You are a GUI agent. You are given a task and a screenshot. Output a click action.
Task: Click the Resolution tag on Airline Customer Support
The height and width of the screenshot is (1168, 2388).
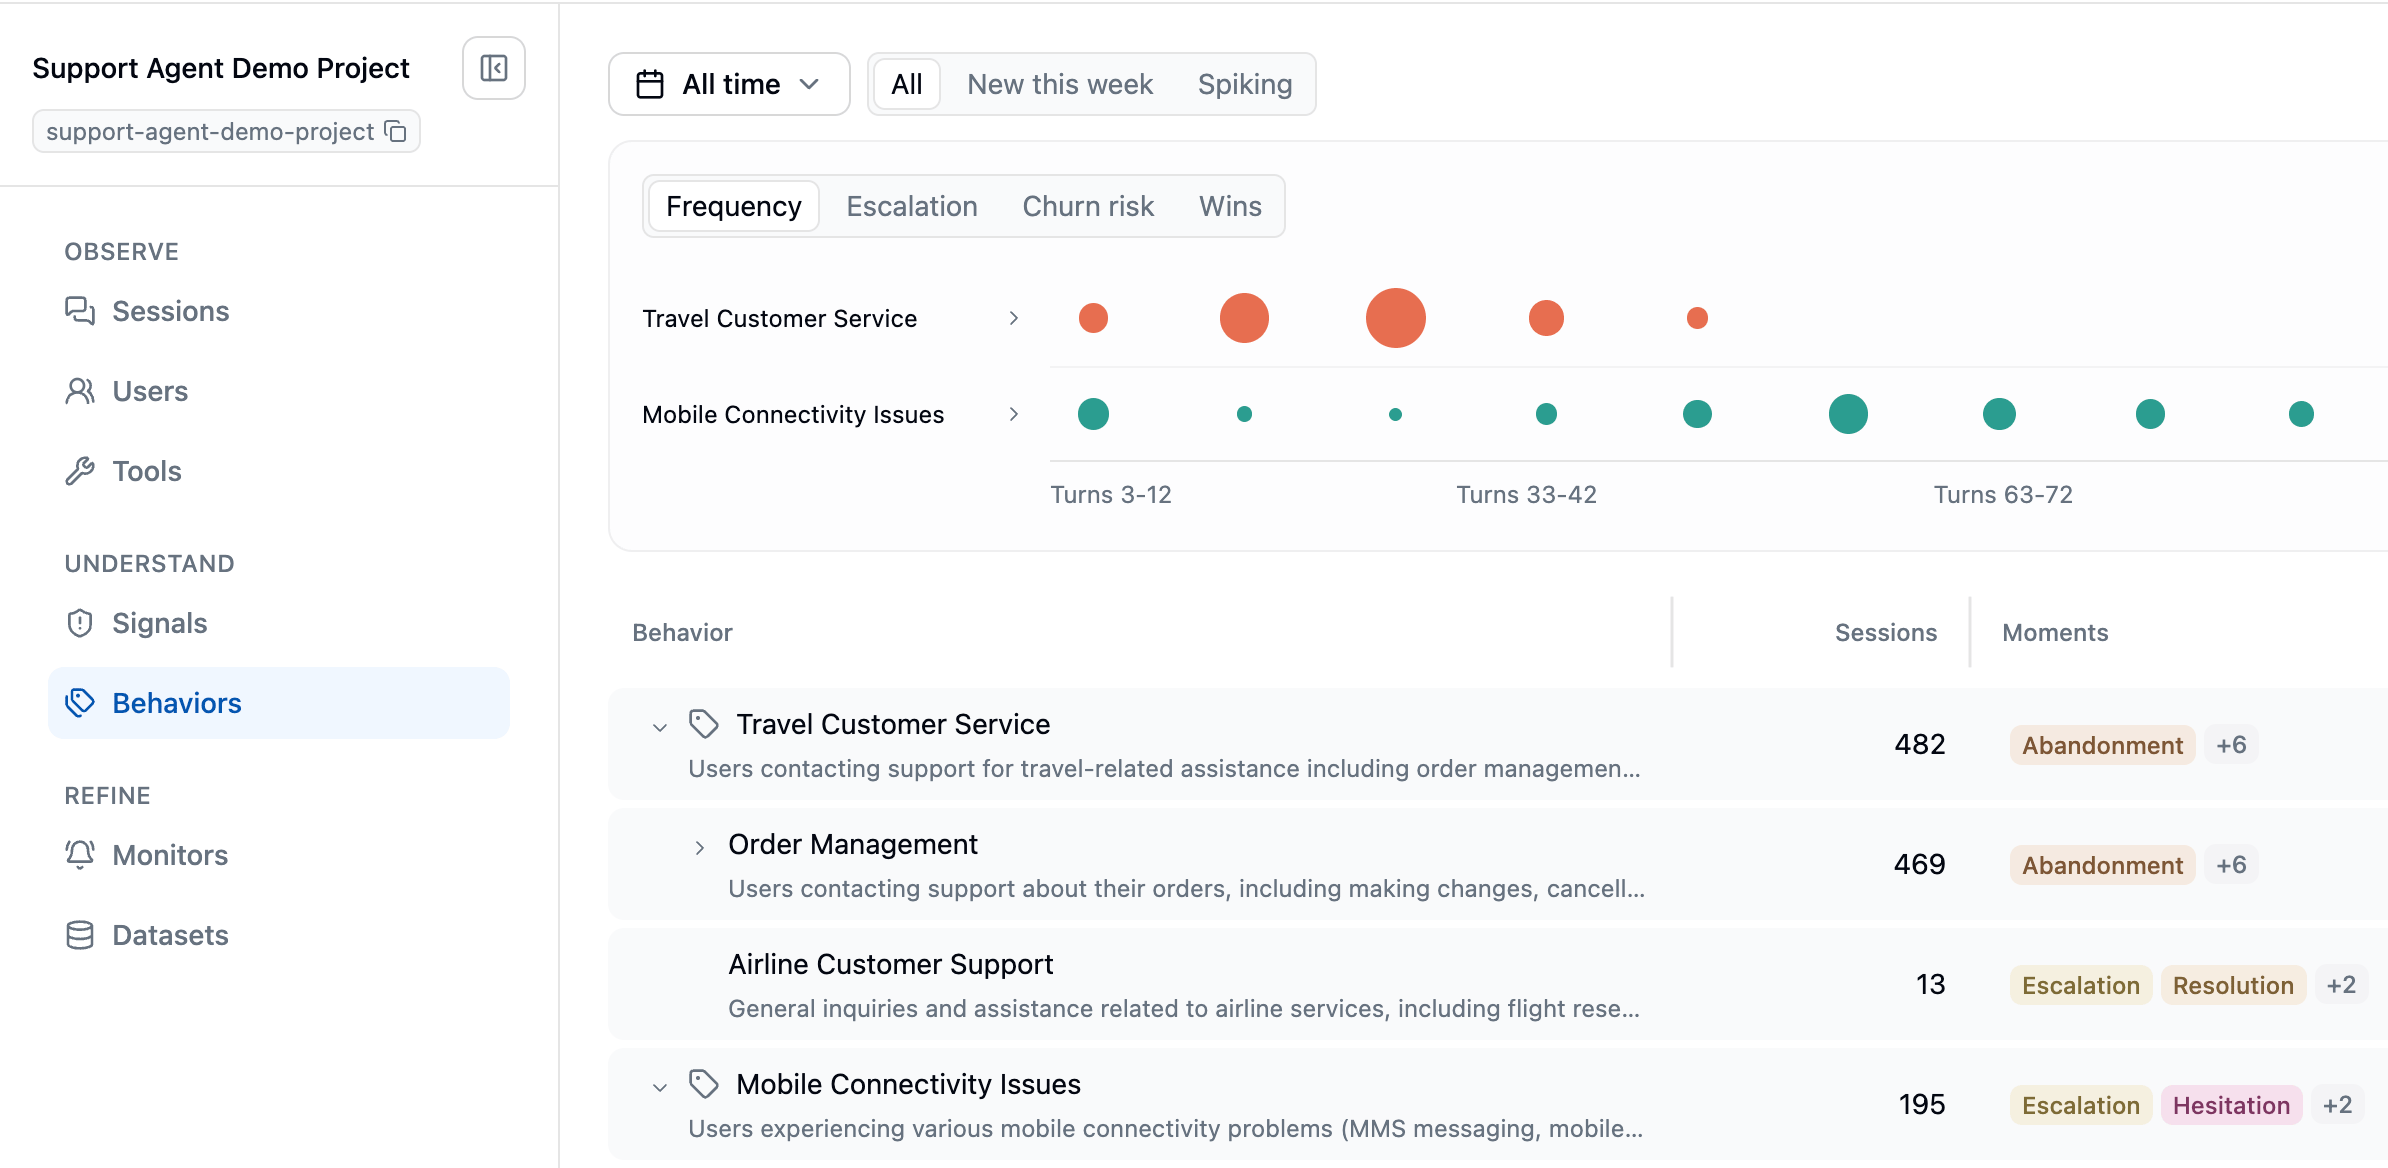pos(2233,985)
